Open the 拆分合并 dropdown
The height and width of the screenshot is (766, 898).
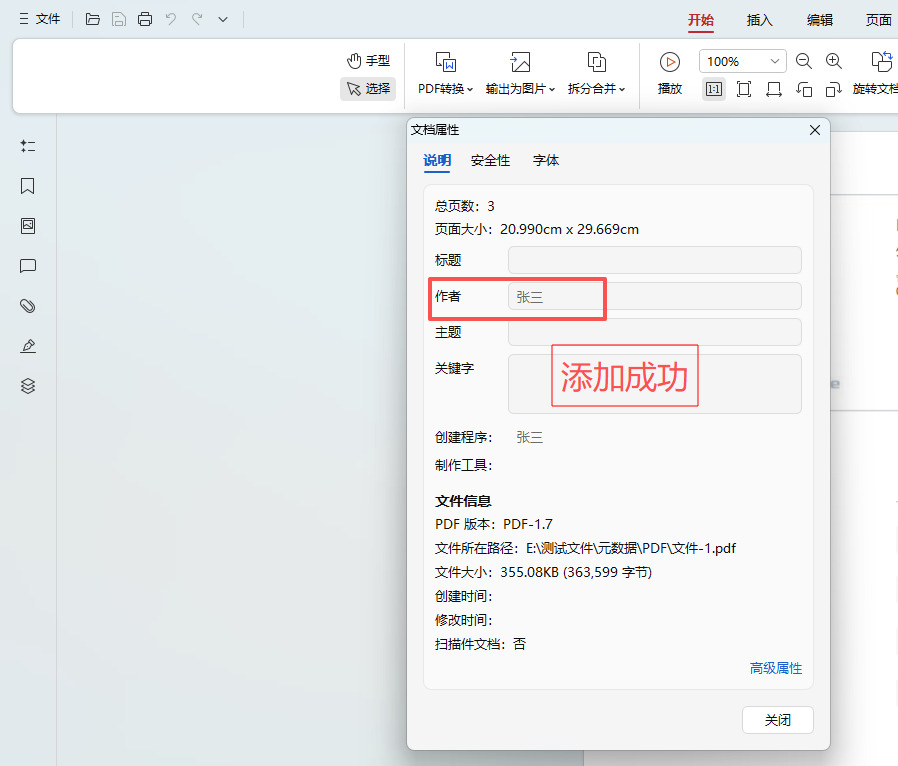tap(596, 73)
